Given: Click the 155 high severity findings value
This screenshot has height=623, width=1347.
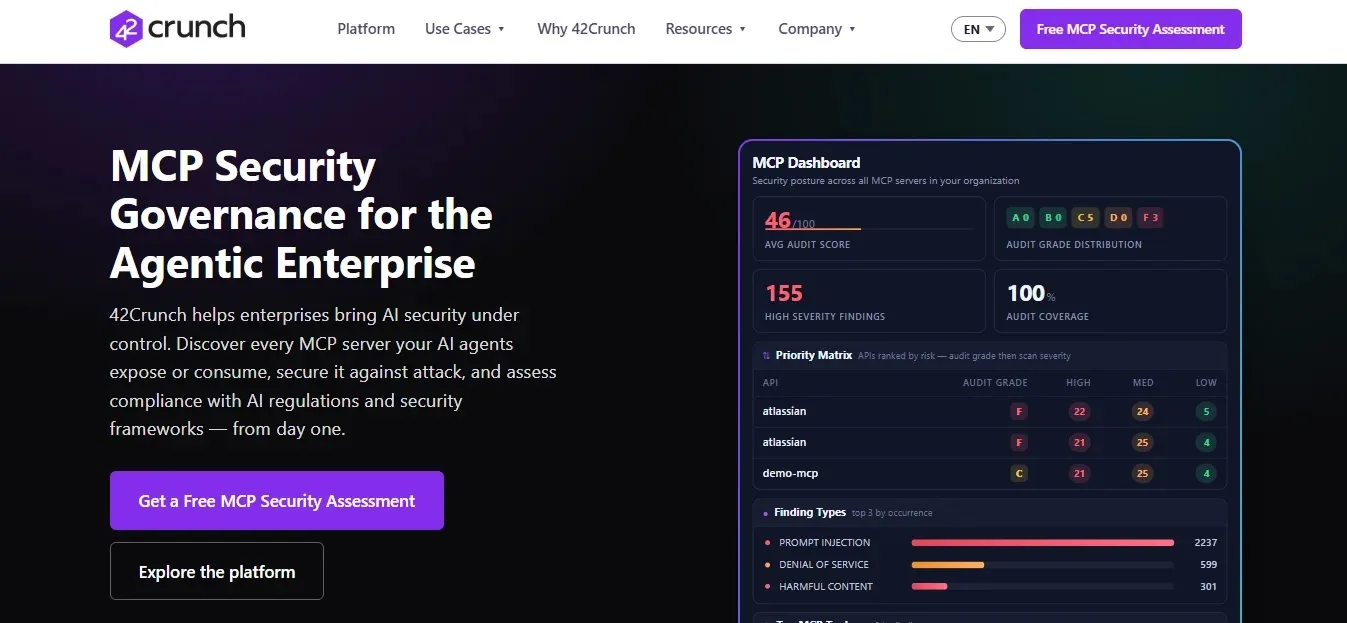Looking at the screenshot, I should [784, 293].
